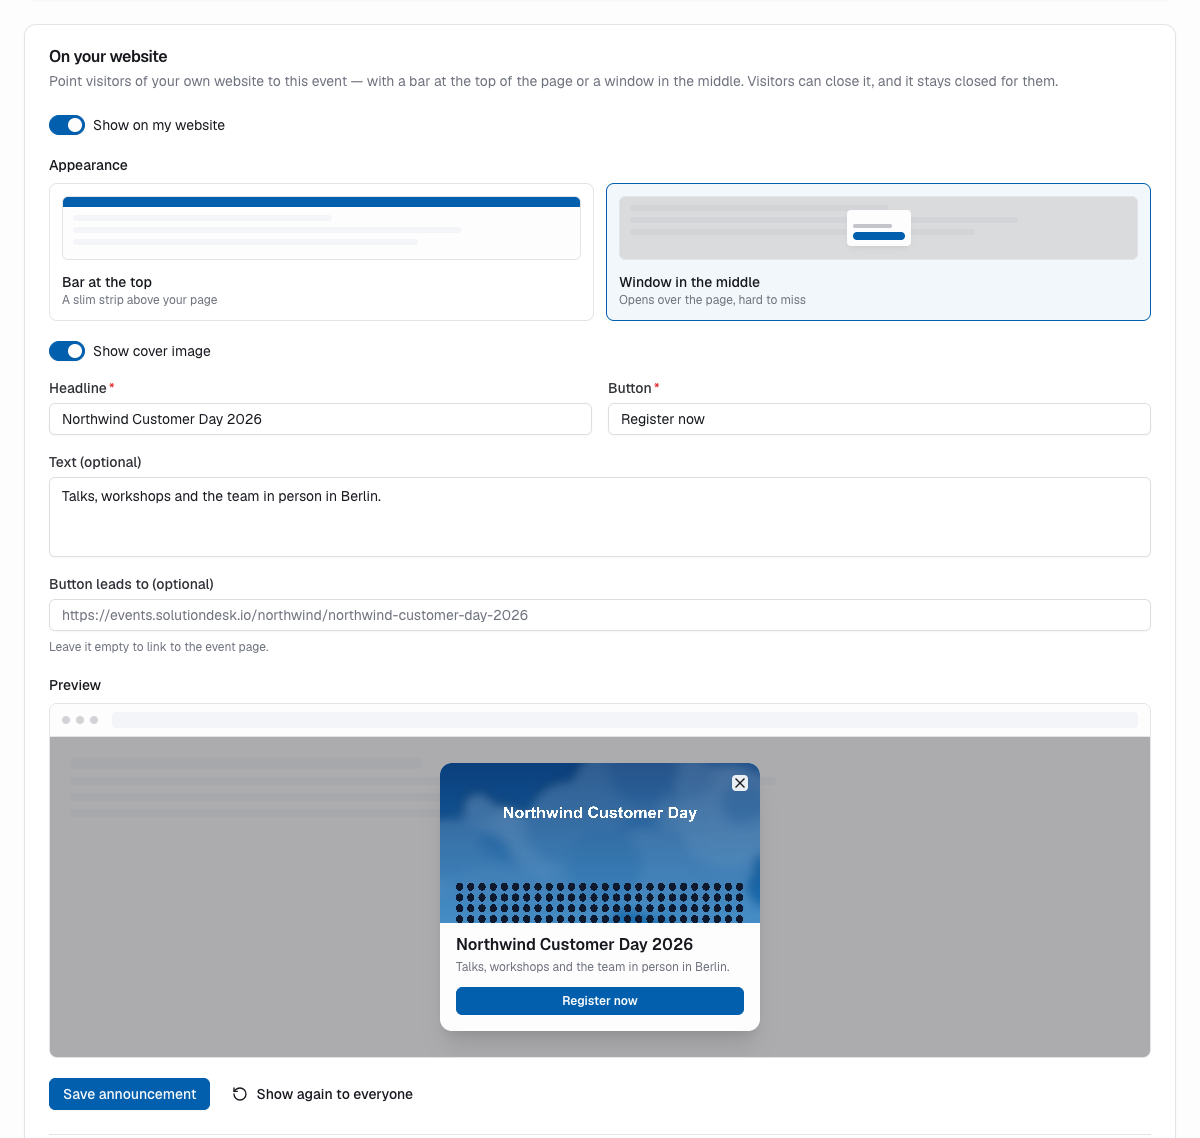Click the Show cover image label
This screenshot has width=1200, height=1138.
(x=152, y=351)
